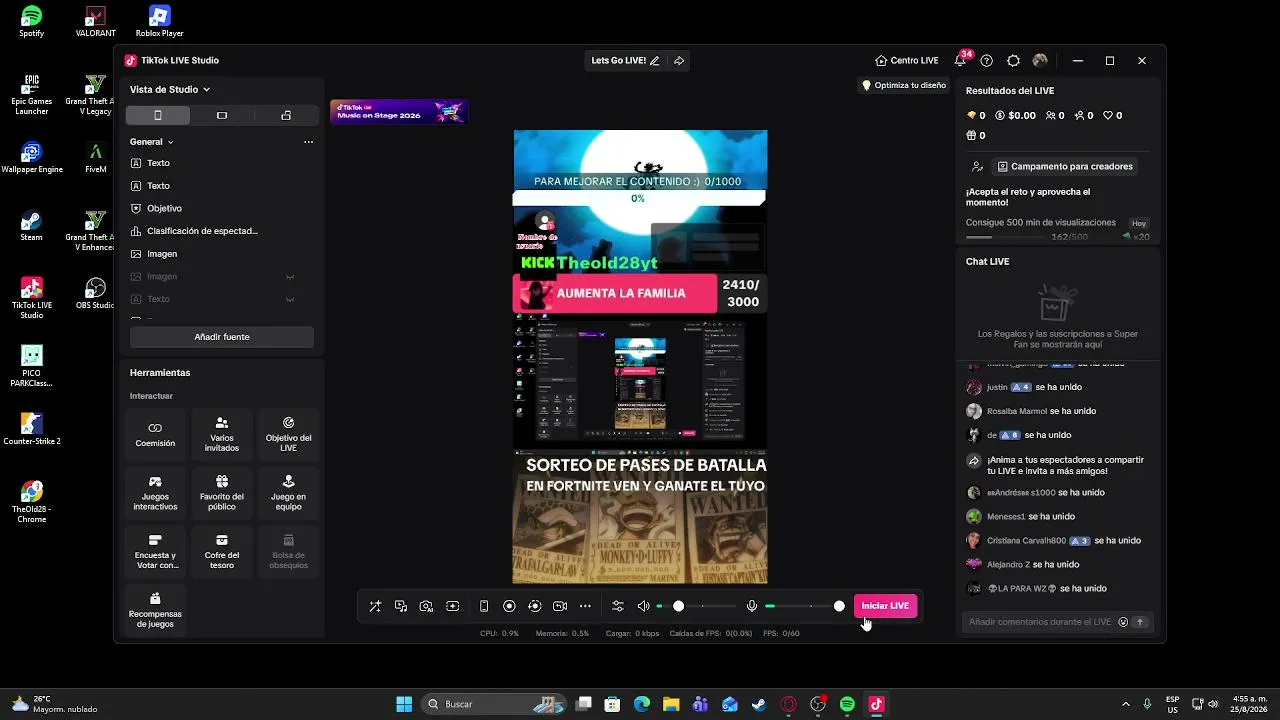Open Steam from the taskbar

(x=759, y=704)
